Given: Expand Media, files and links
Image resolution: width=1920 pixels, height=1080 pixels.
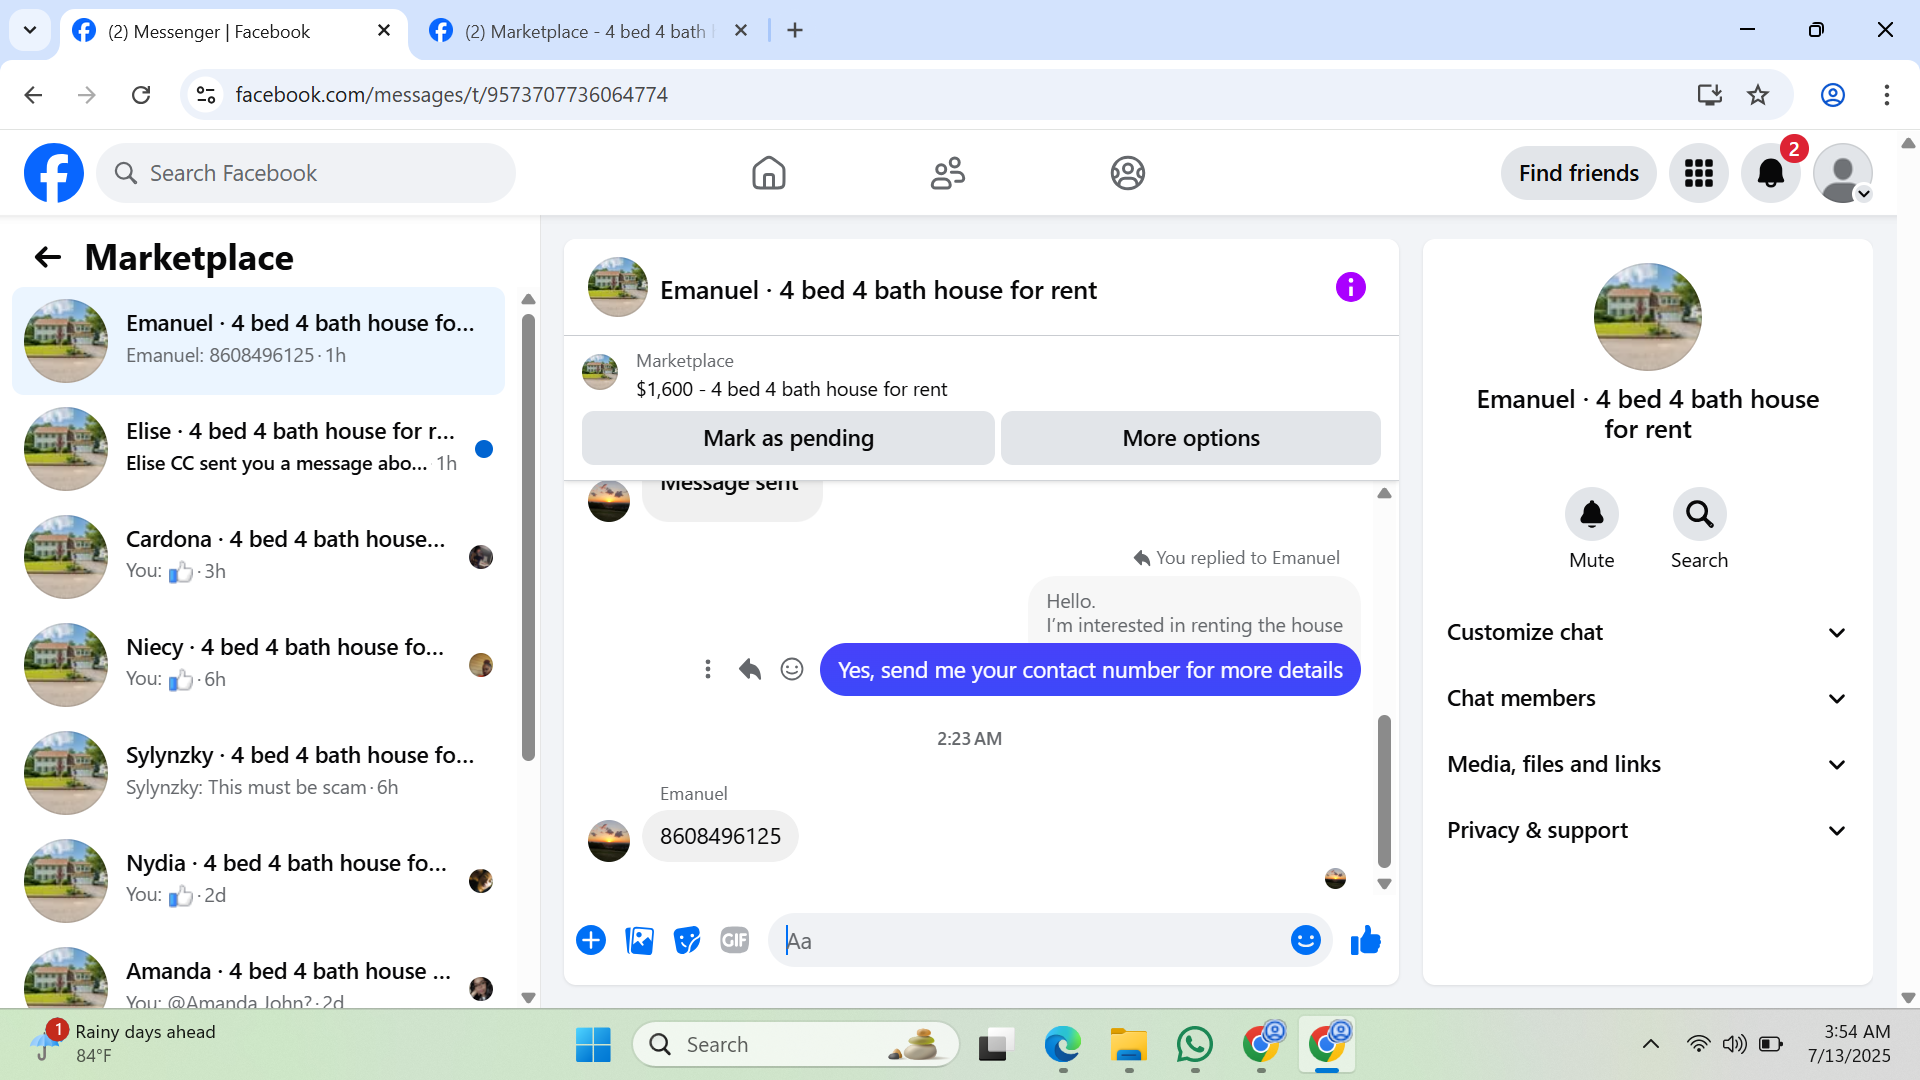Looking at the screenshot, I should [1647, 765].
